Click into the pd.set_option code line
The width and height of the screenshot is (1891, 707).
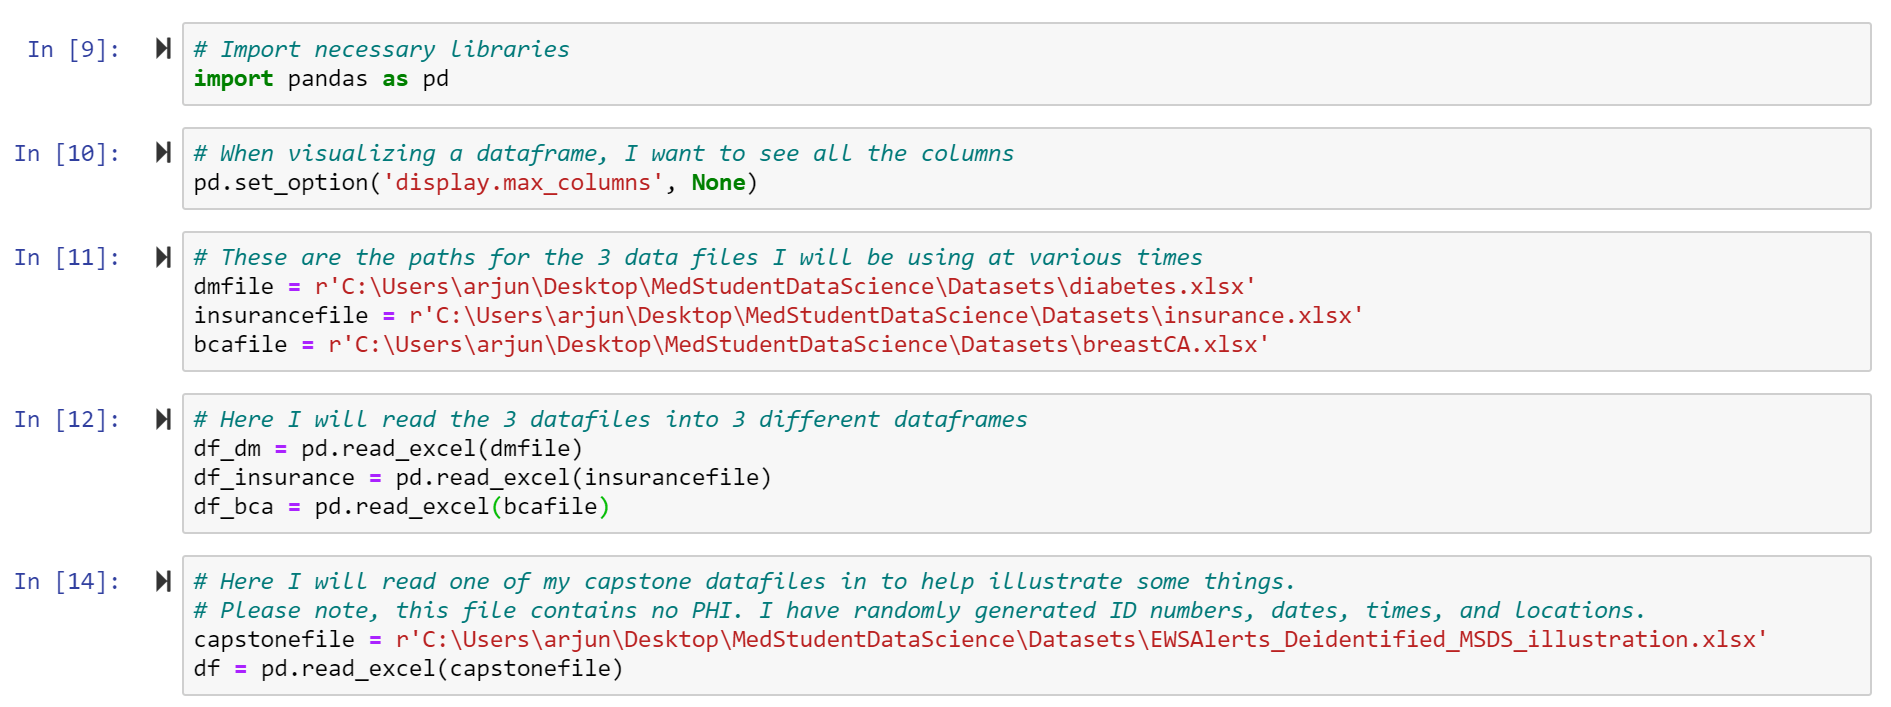coord(475,183)
